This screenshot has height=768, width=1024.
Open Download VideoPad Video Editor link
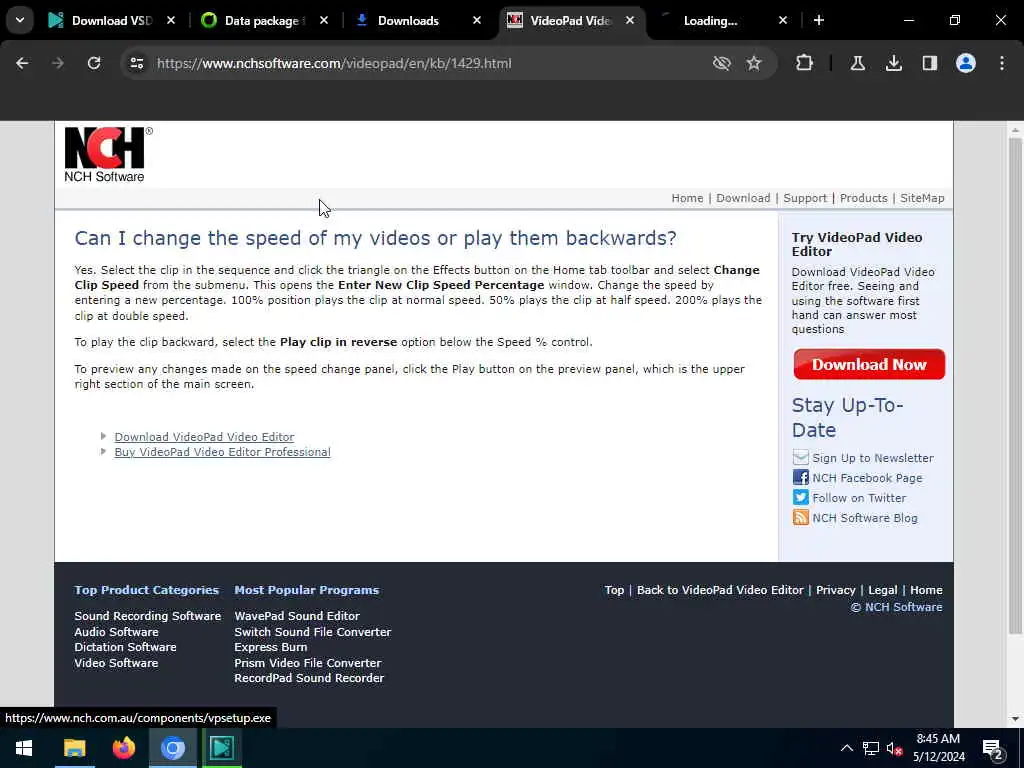(204, 437)
